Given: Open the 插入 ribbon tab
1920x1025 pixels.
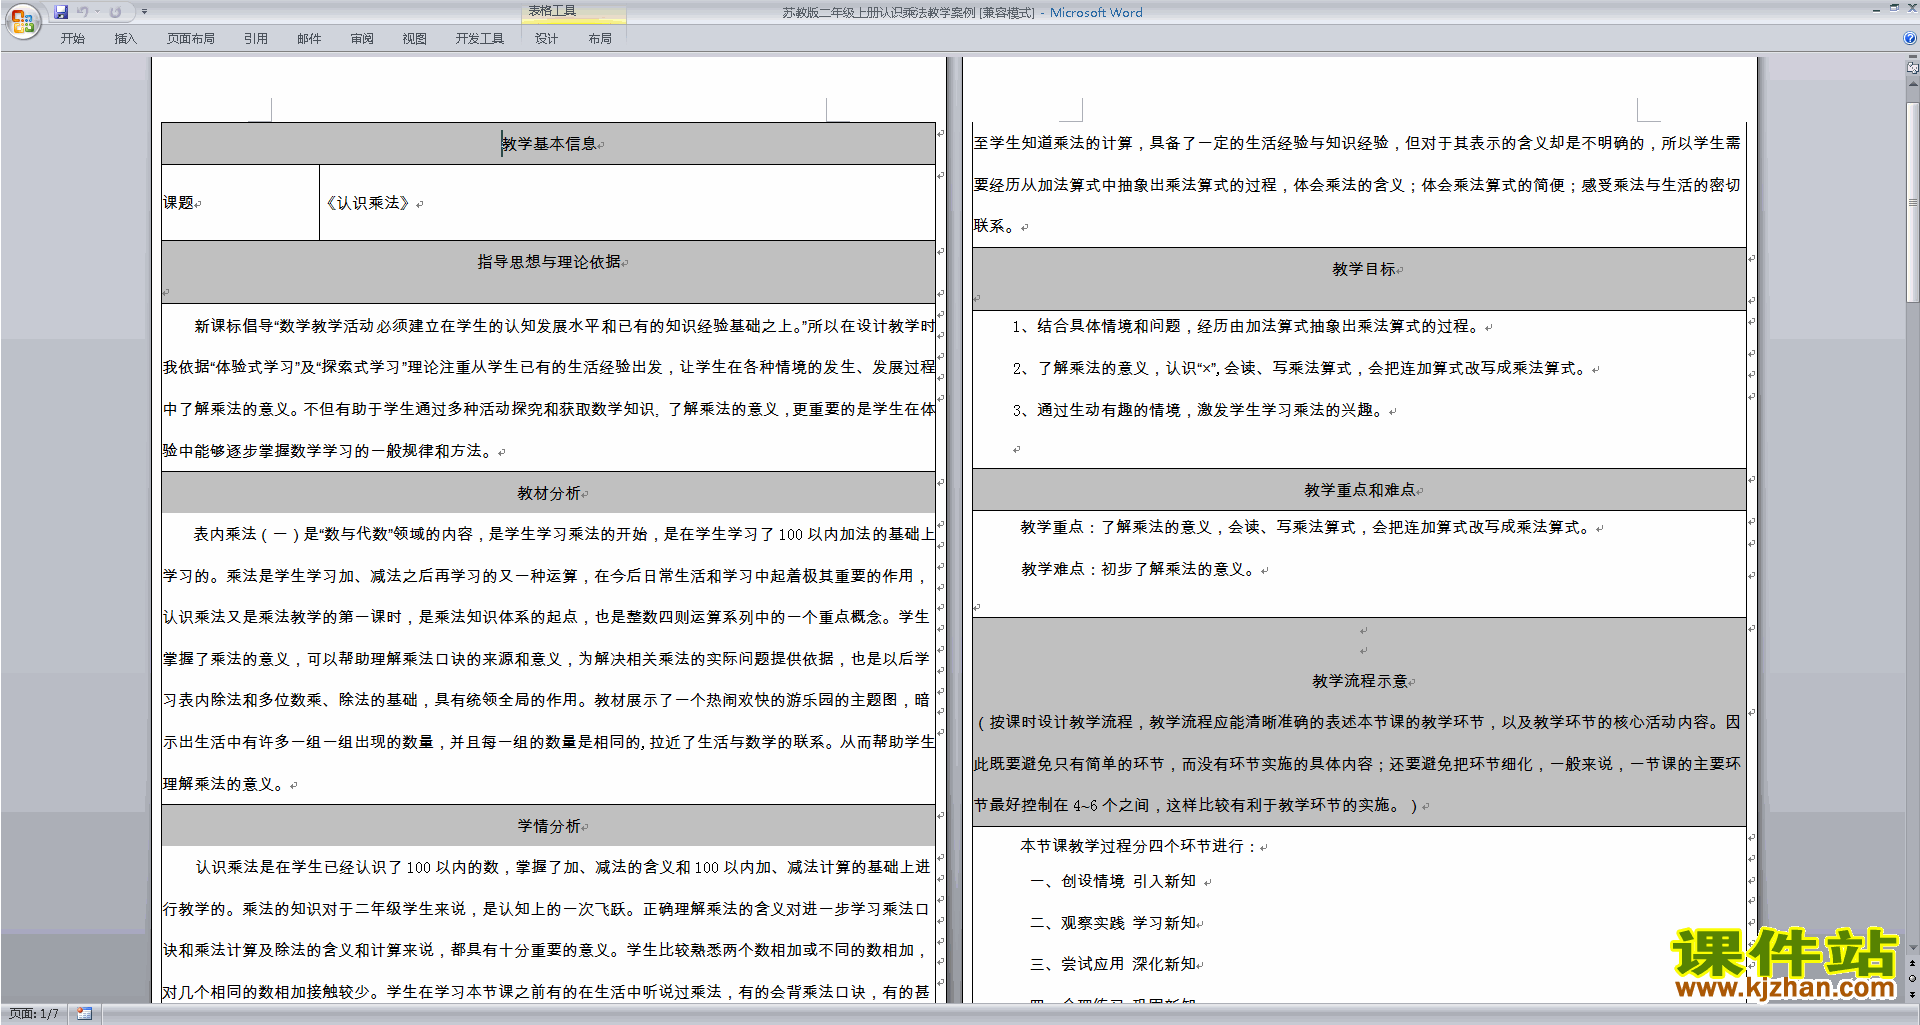Looking at the screenshot, I should pos(125,38).
